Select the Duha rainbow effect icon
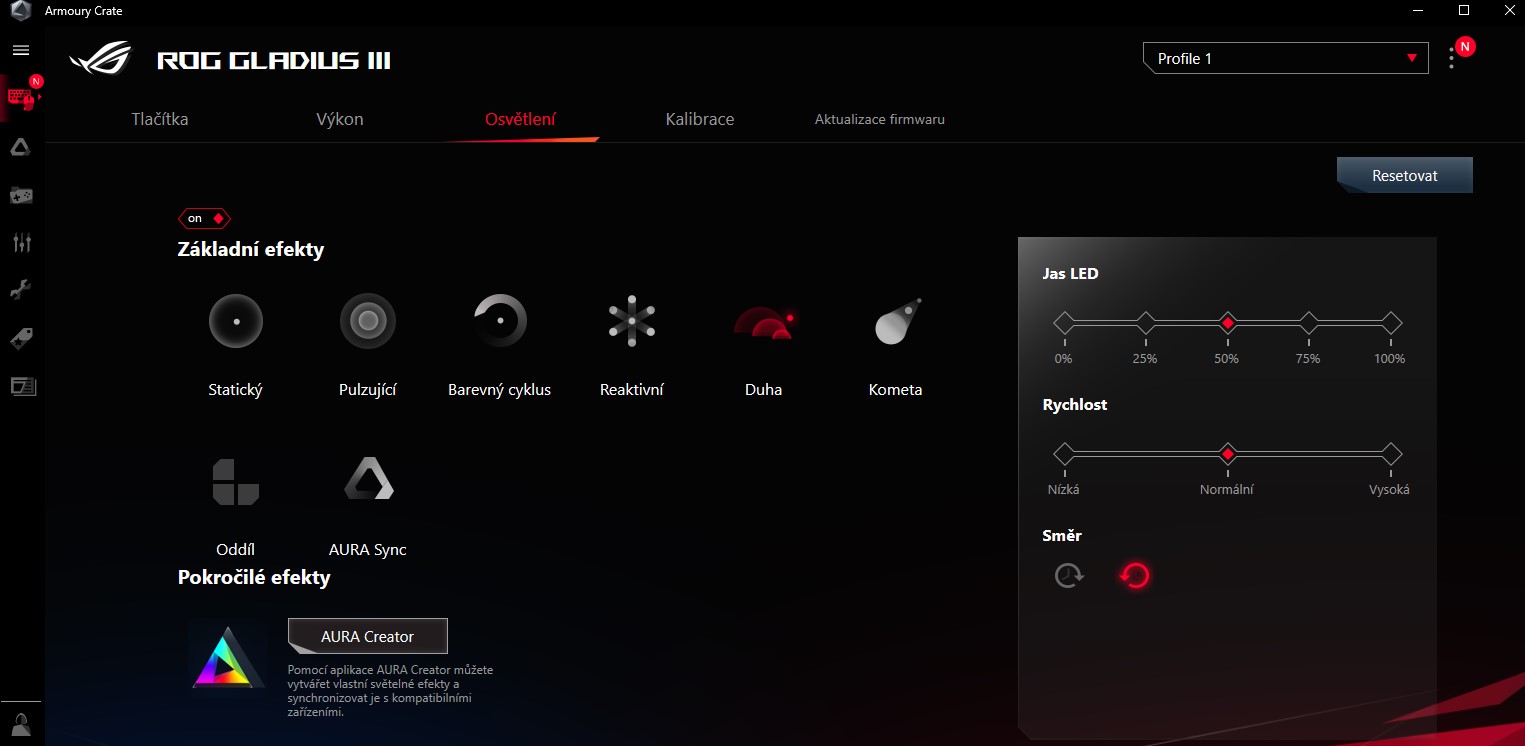Image resolution: width=1525 pixels, height=746 pixels. 764,321
